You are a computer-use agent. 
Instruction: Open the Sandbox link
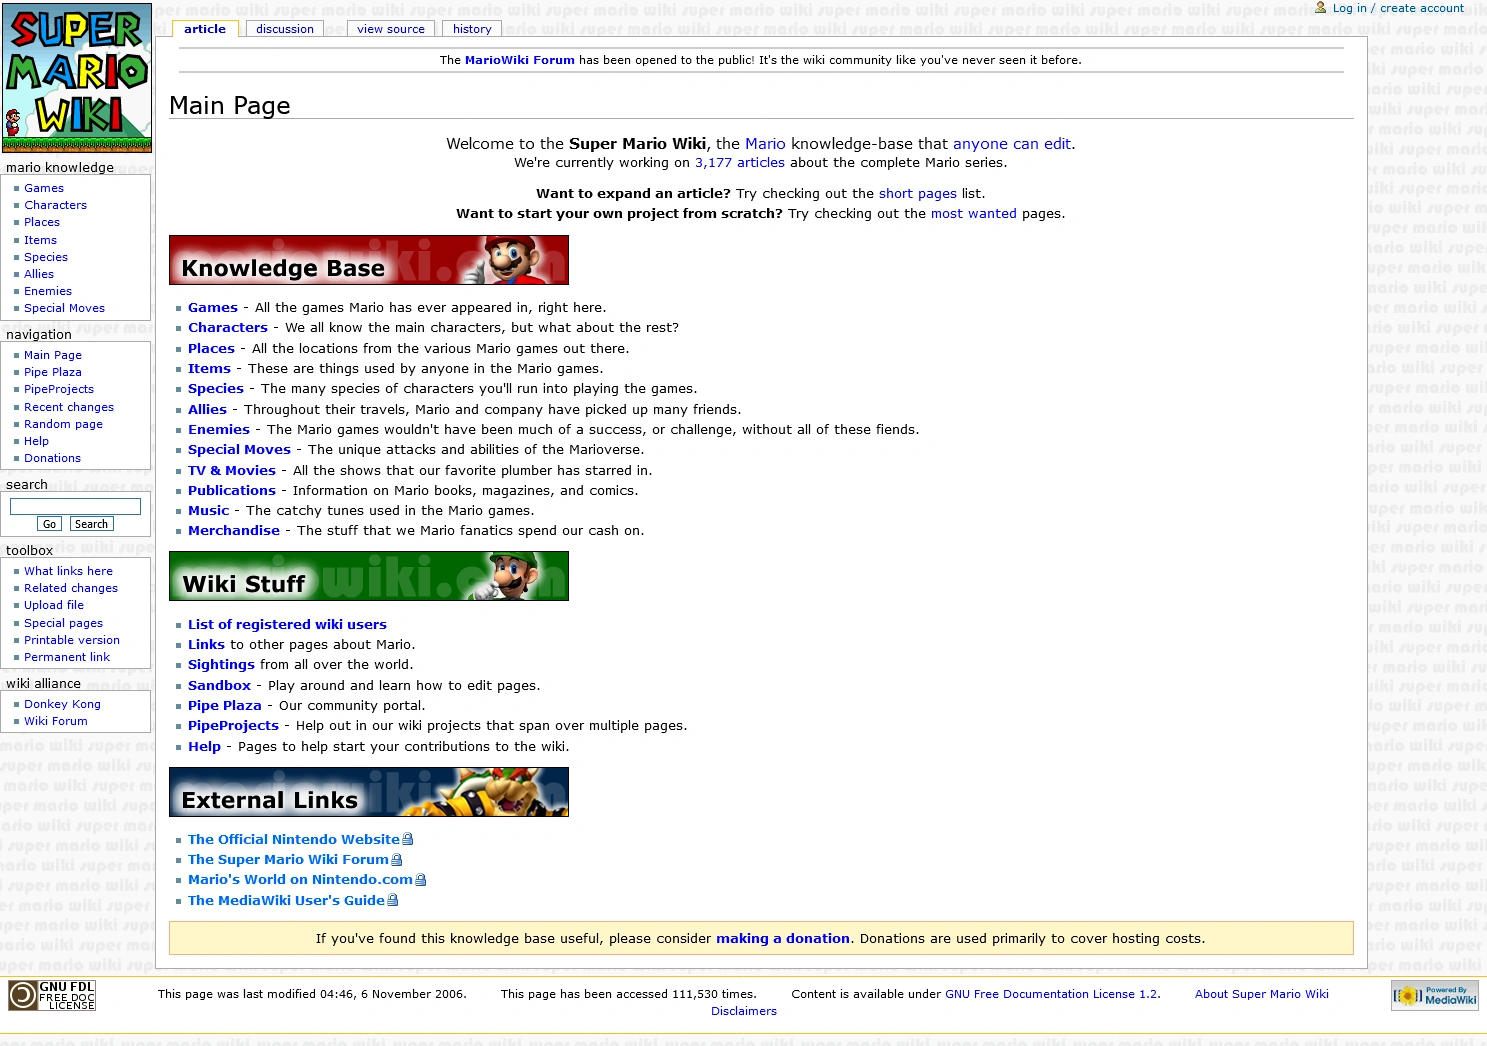(x=219, y=686)
